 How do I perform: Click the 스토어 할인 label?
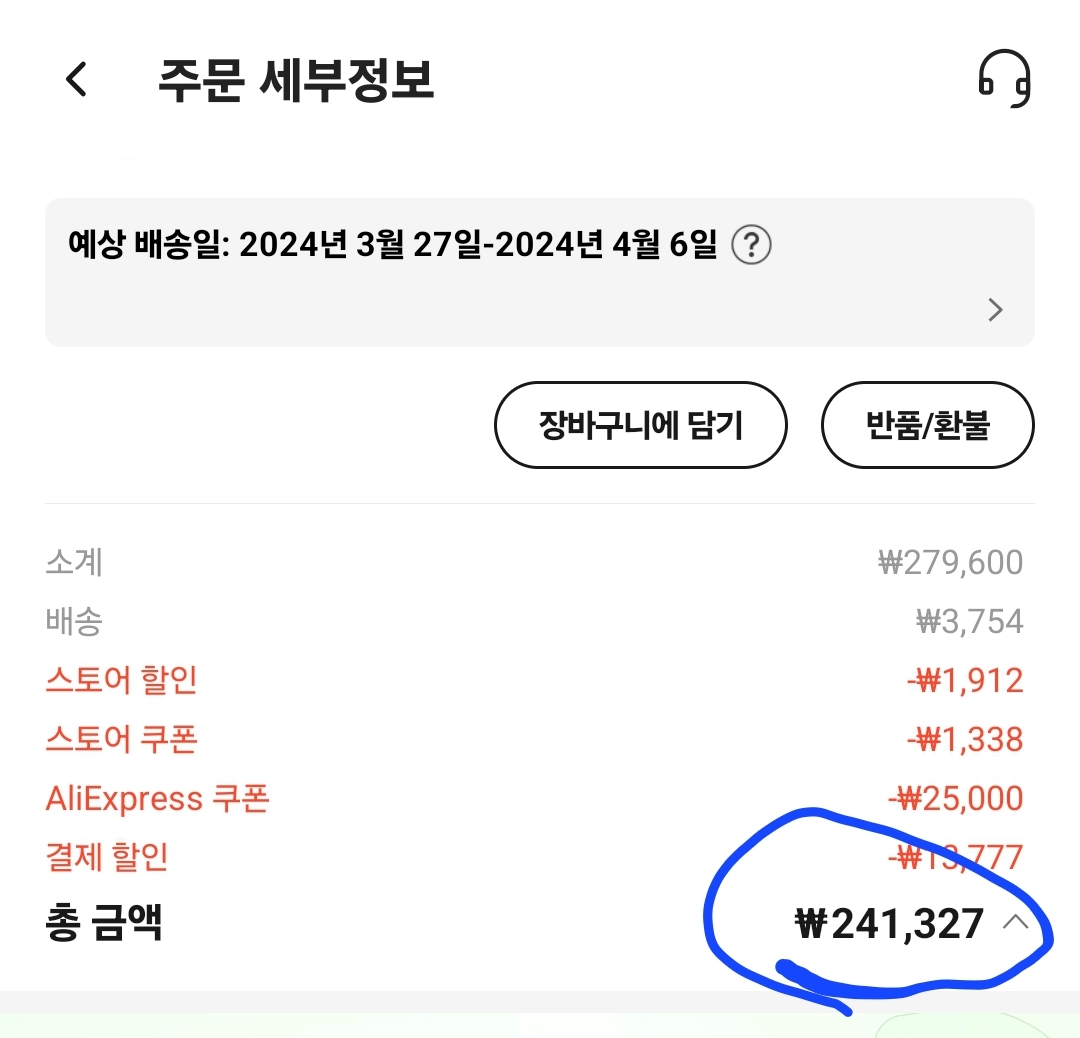coord(121,680)
